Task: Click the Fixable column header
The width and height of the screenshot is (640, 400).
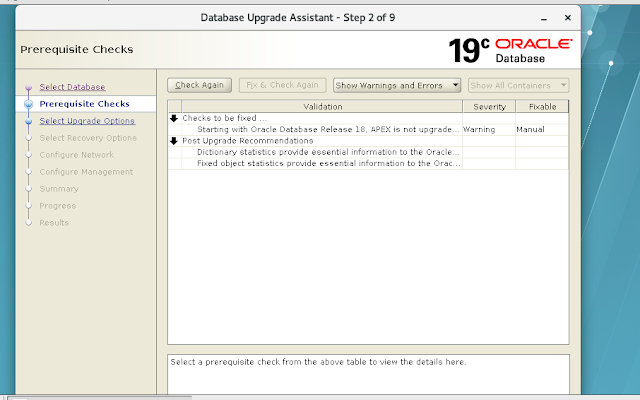Action: coord(542,107)
